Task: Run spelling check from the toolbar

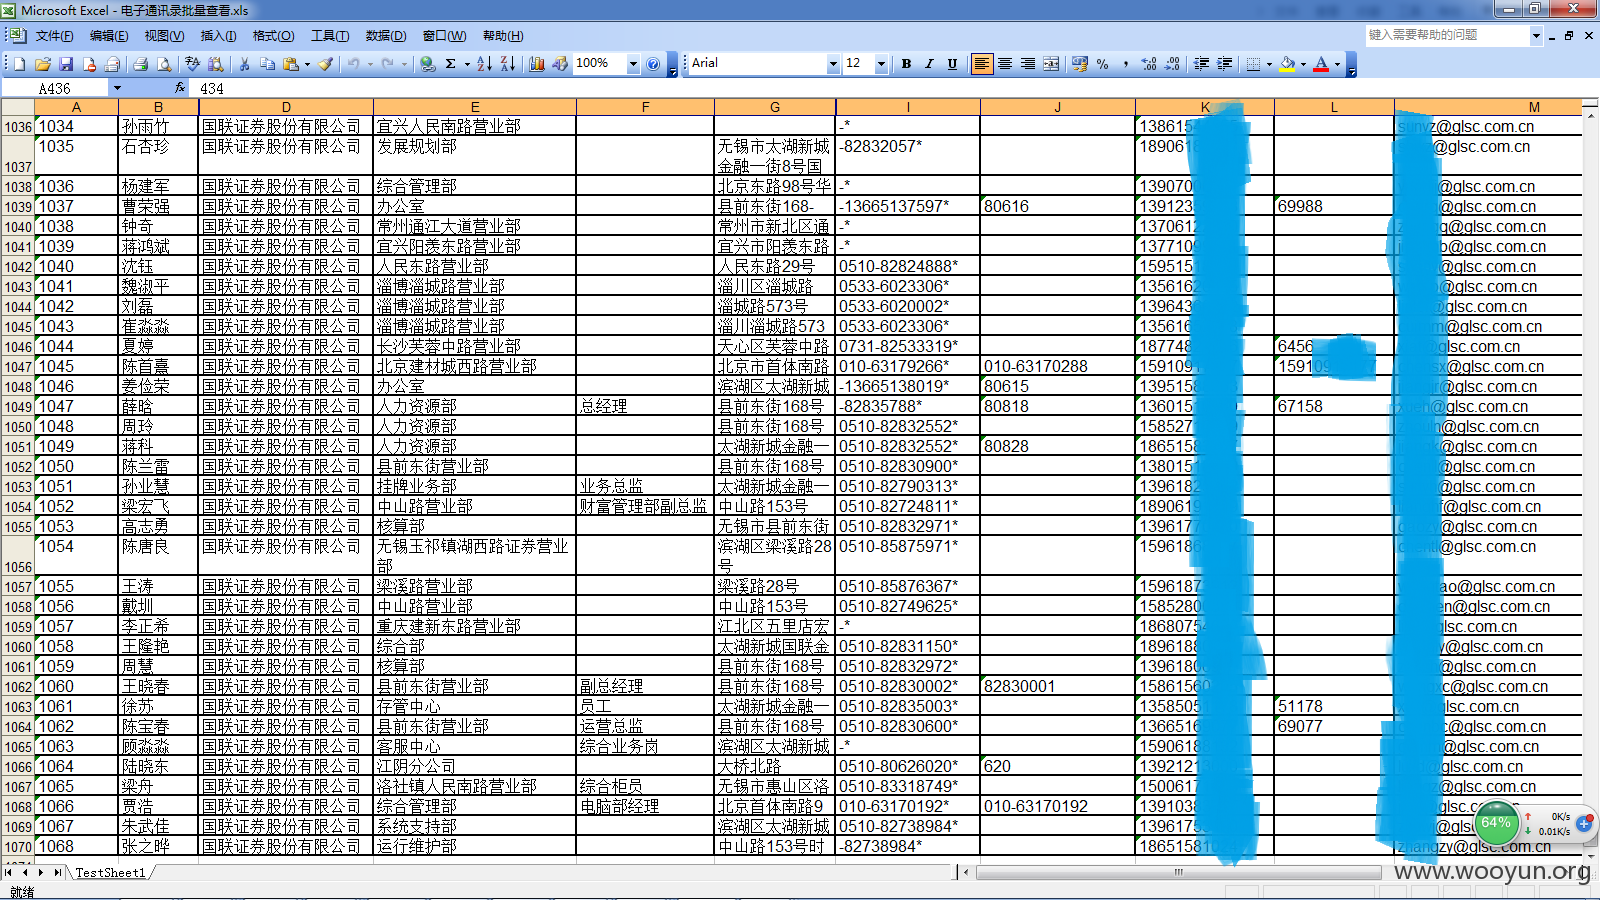Action: coord(193,64)
